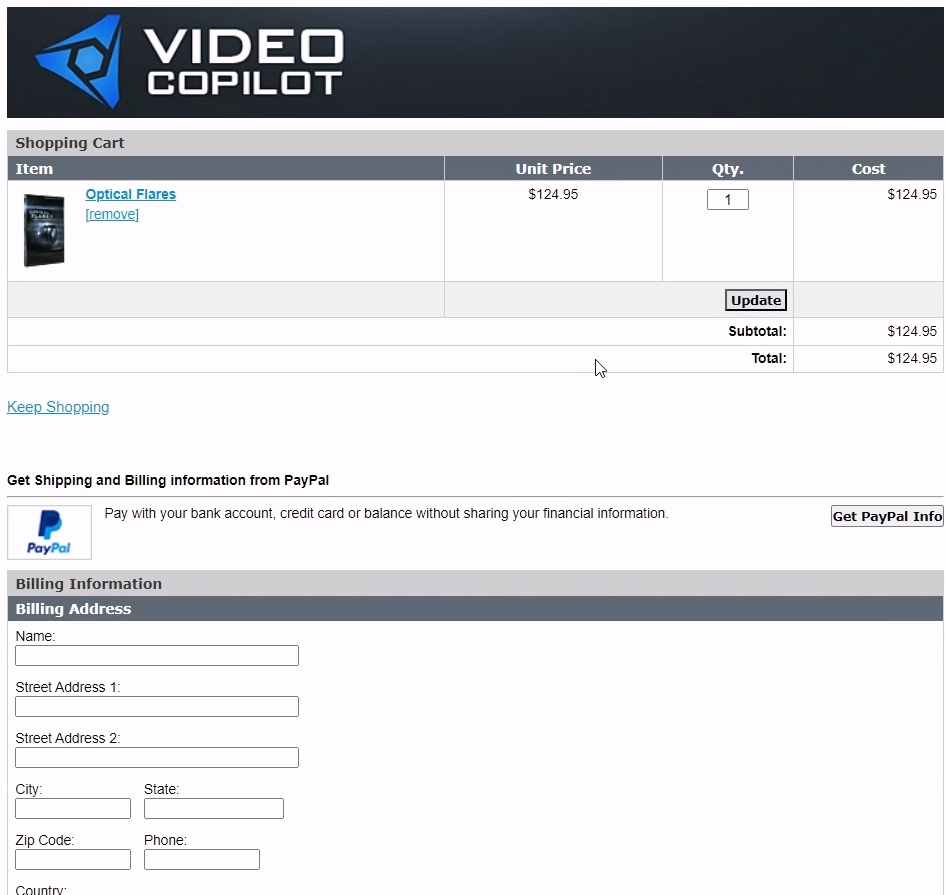Image resolution: width=946 pixels, height=895 pixels.
Task: Click the Unit Price column header
Action: coord(553,168)
